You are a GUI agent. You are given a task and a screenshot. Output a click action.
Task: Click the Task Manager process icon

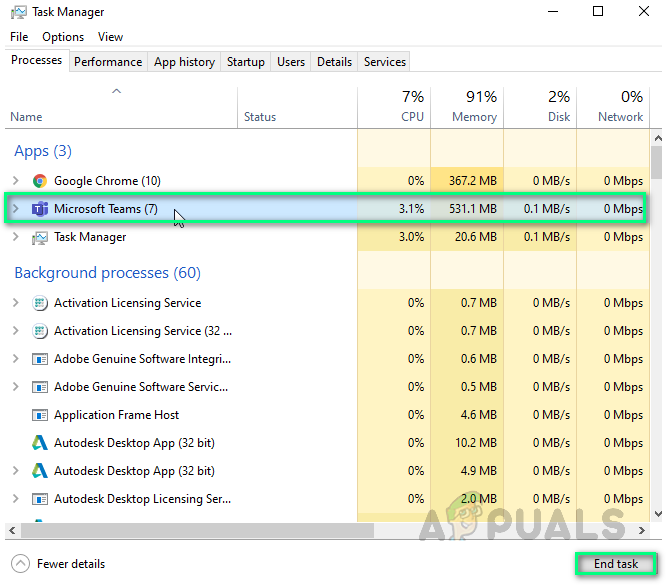click(40, 237)
